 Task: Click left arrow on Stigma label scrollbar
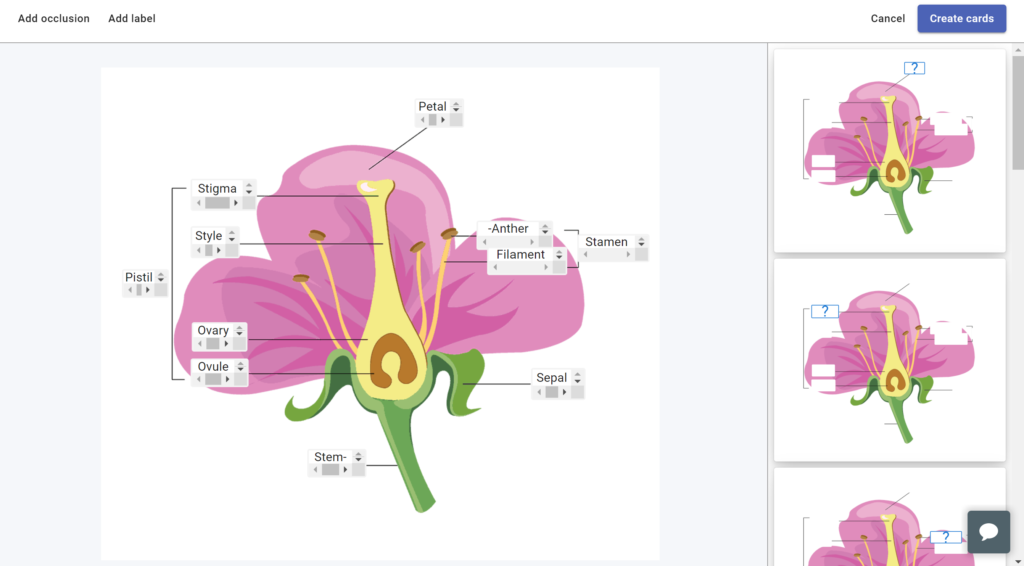click(199, 203)
